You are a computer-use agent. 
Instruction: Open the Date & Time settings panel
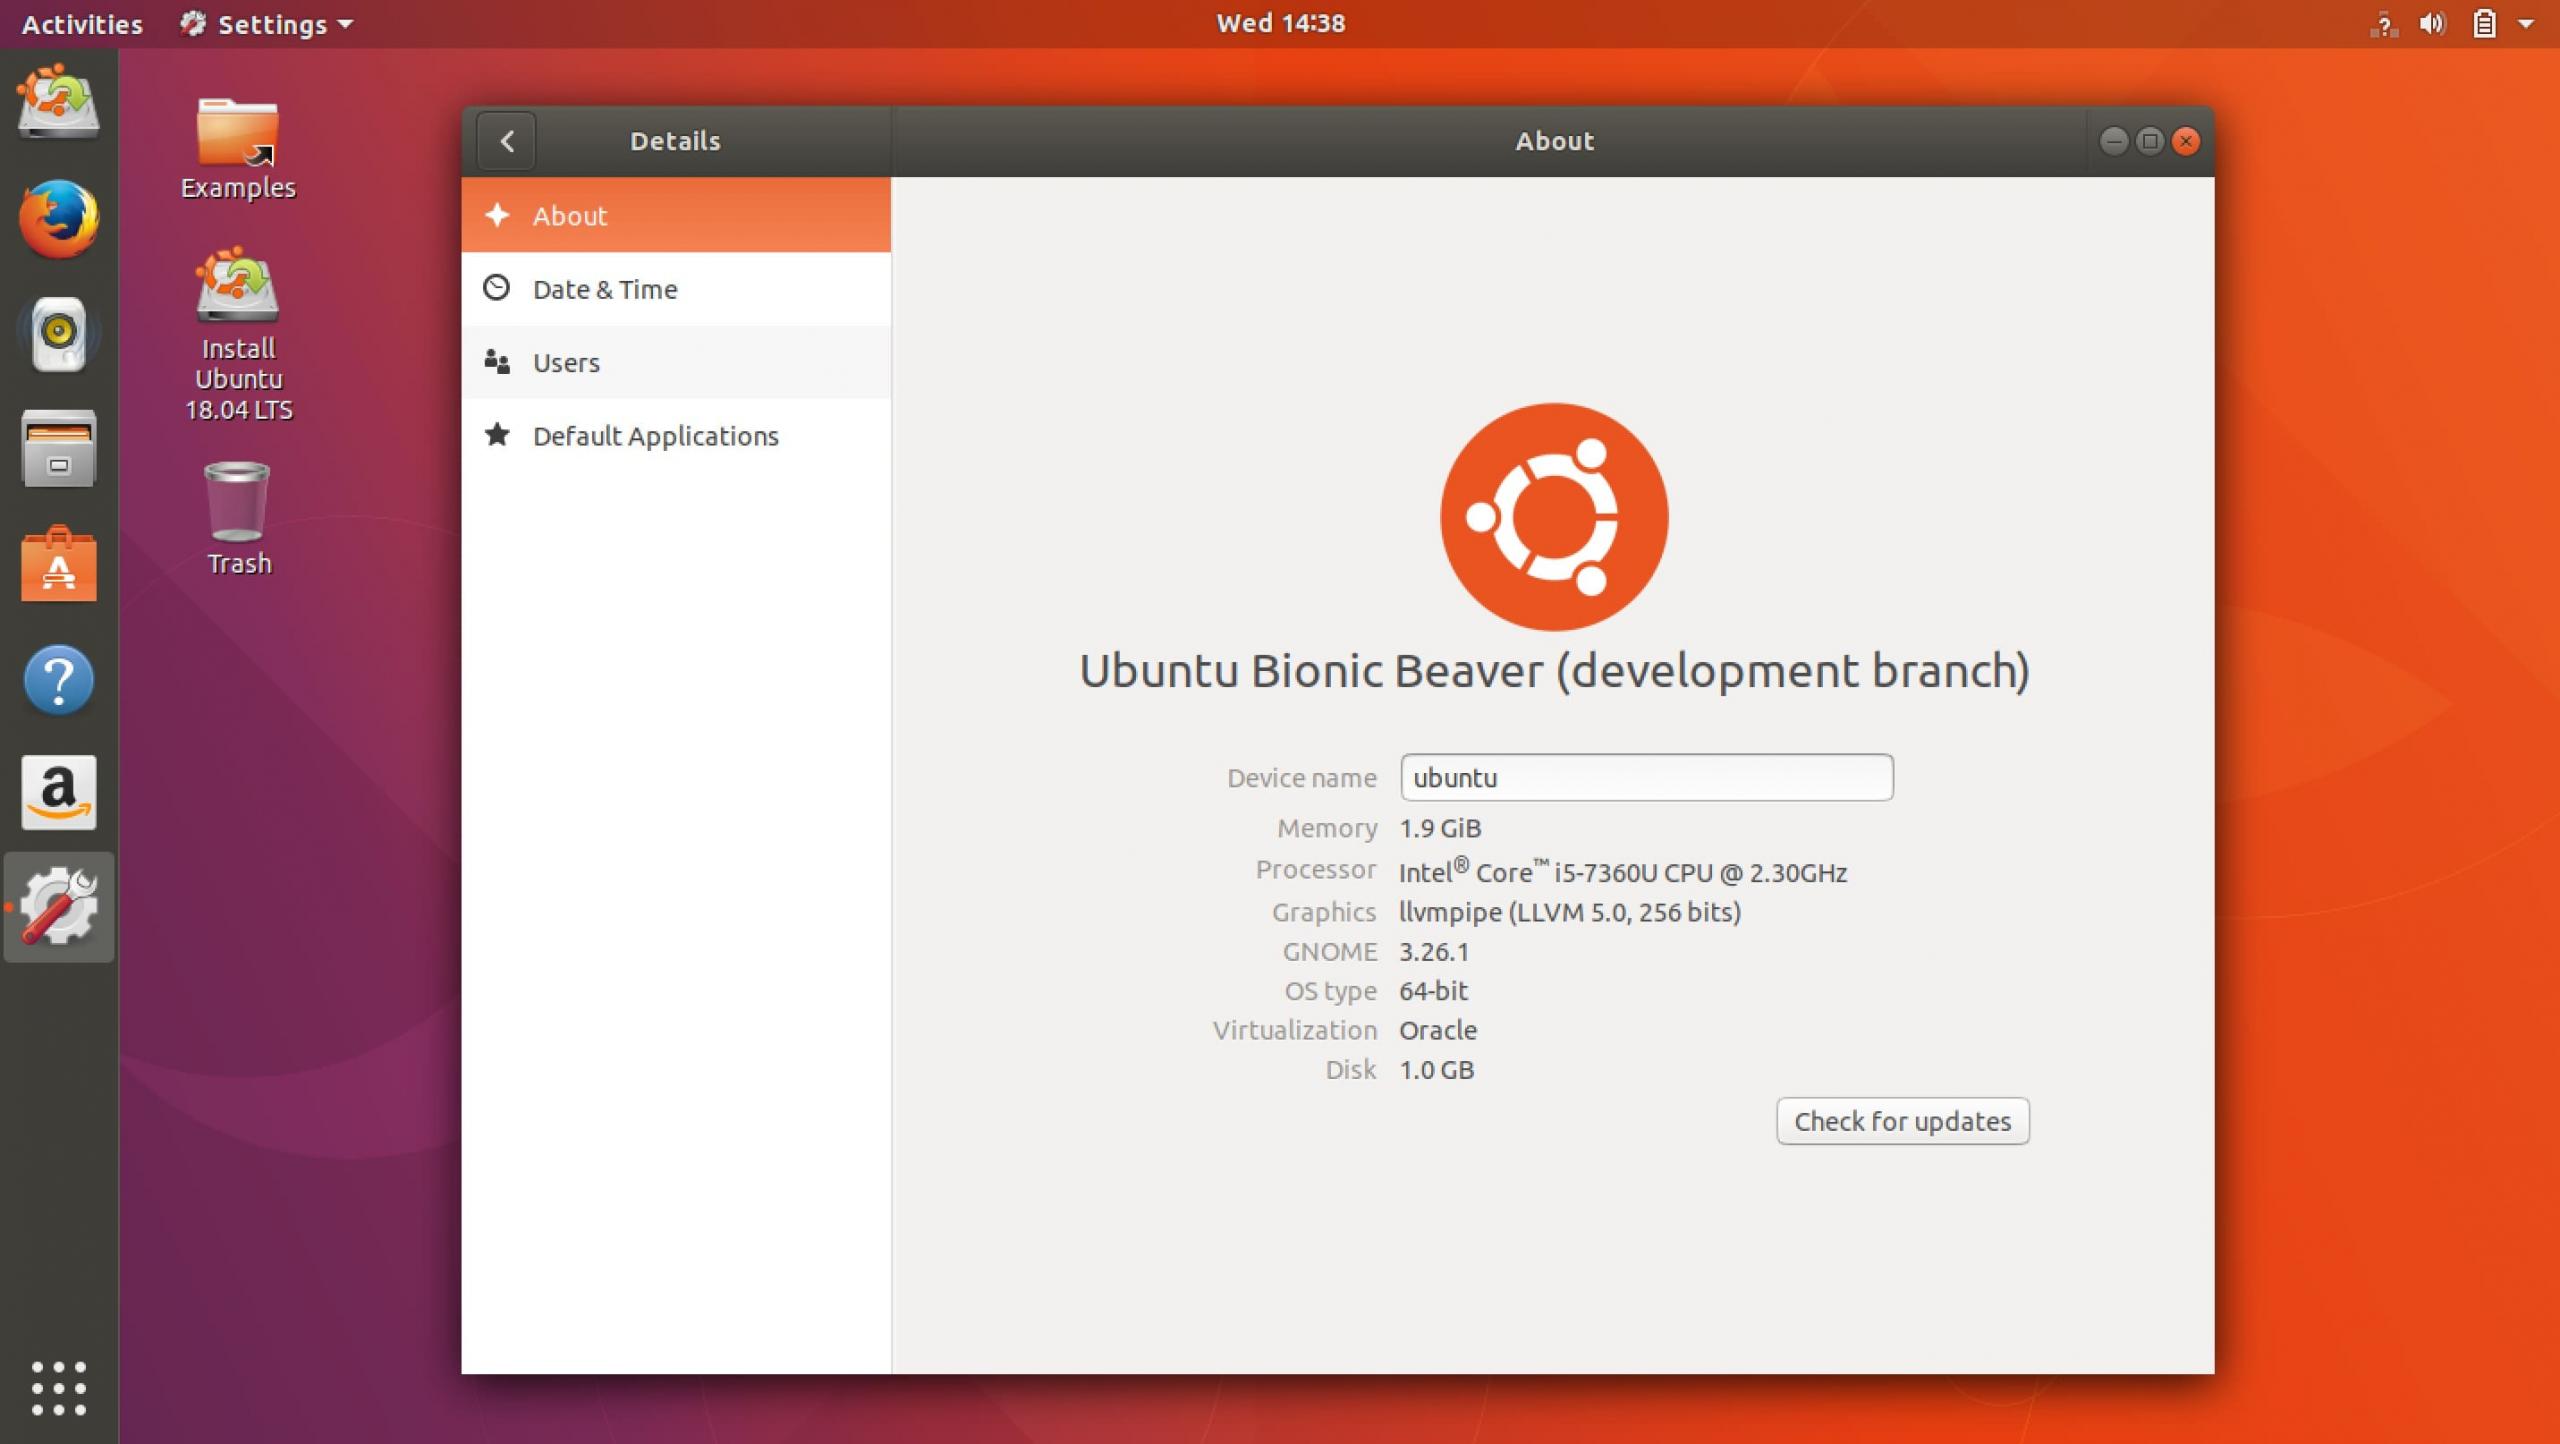click(604, 289)
